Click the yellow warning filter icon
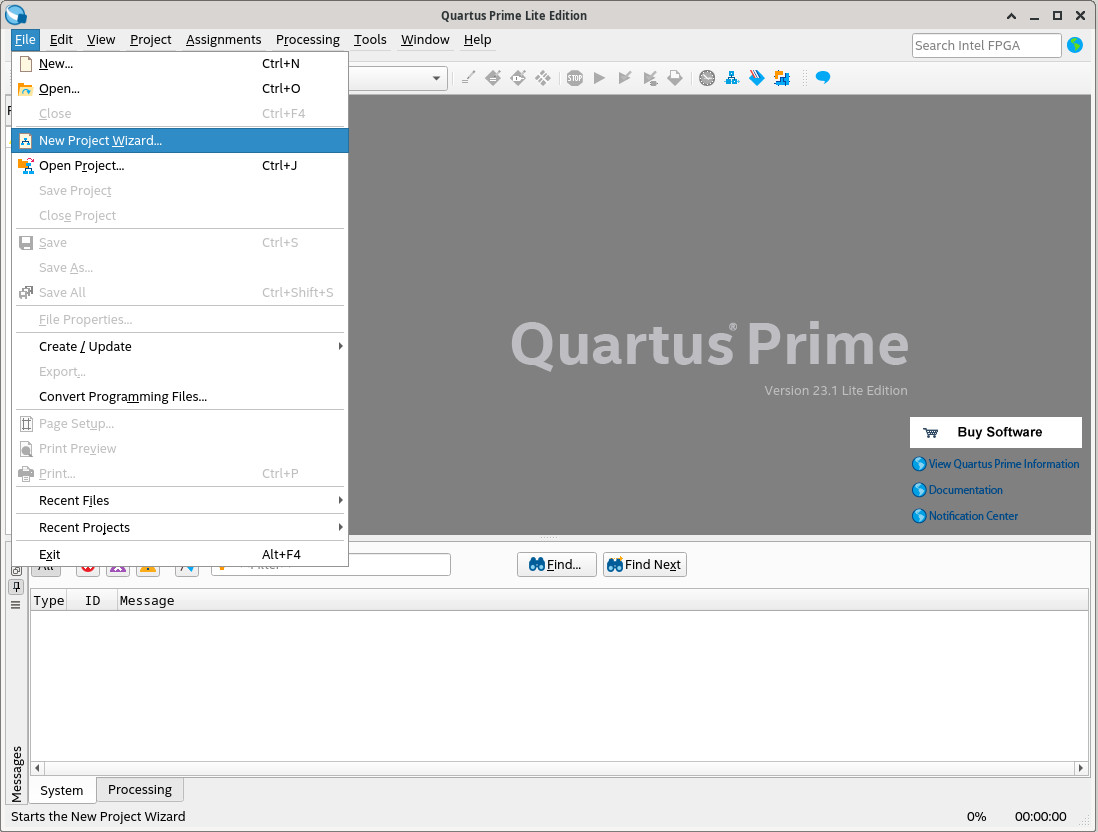 pos(148,569)
